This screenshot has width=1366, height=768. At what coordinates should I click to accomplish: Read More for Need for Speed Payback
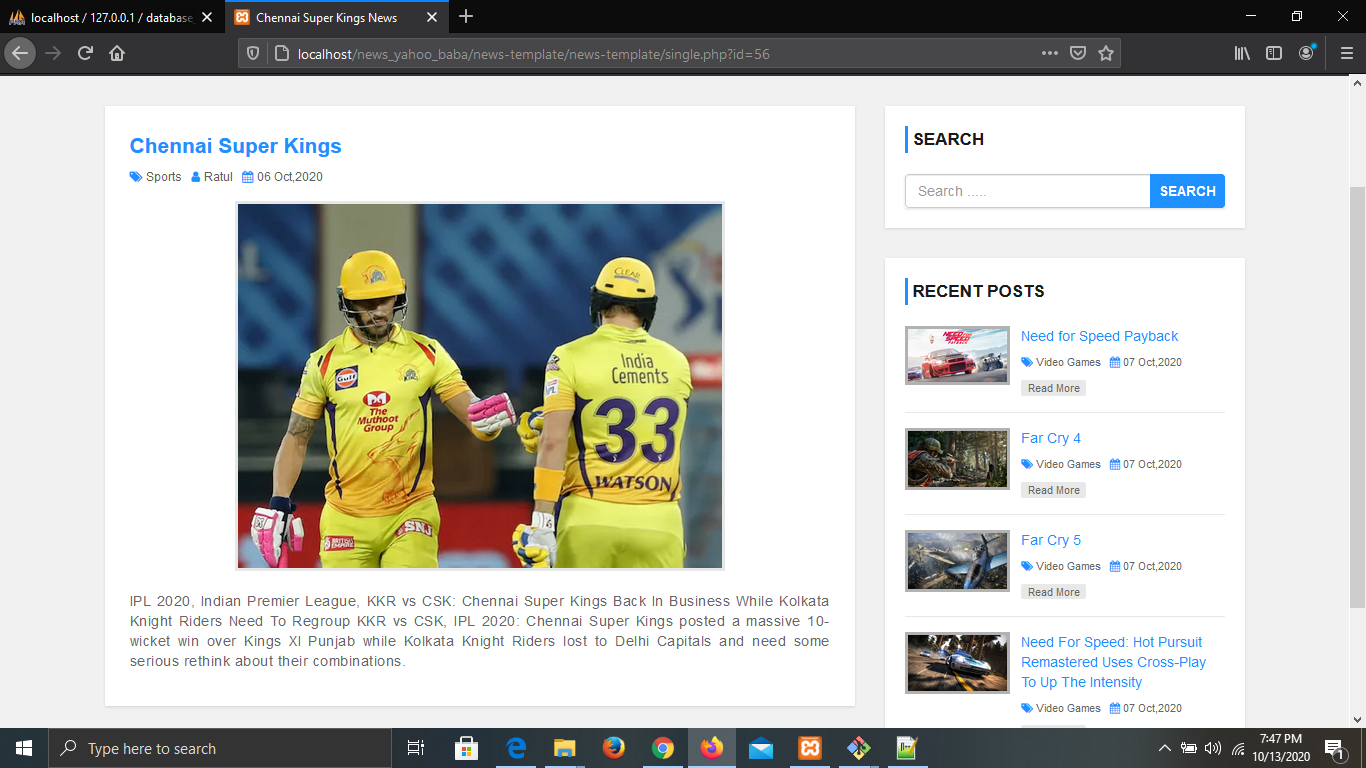(1053, 388)
